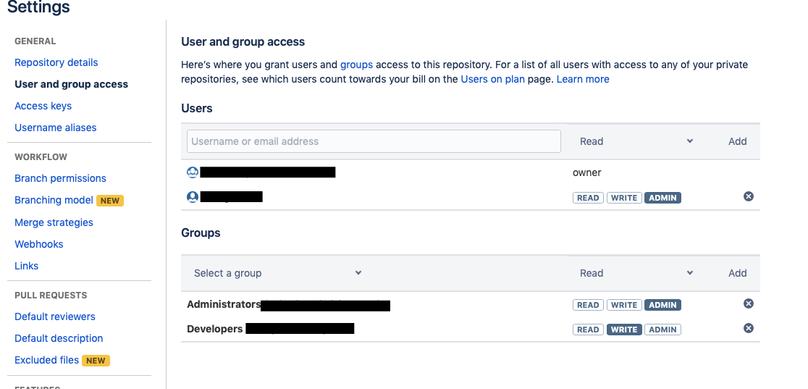Image resolution: width=808 pixels, height=389 pixels.
Task: Click the owner's avatar icon
Action: coord(192,172)
